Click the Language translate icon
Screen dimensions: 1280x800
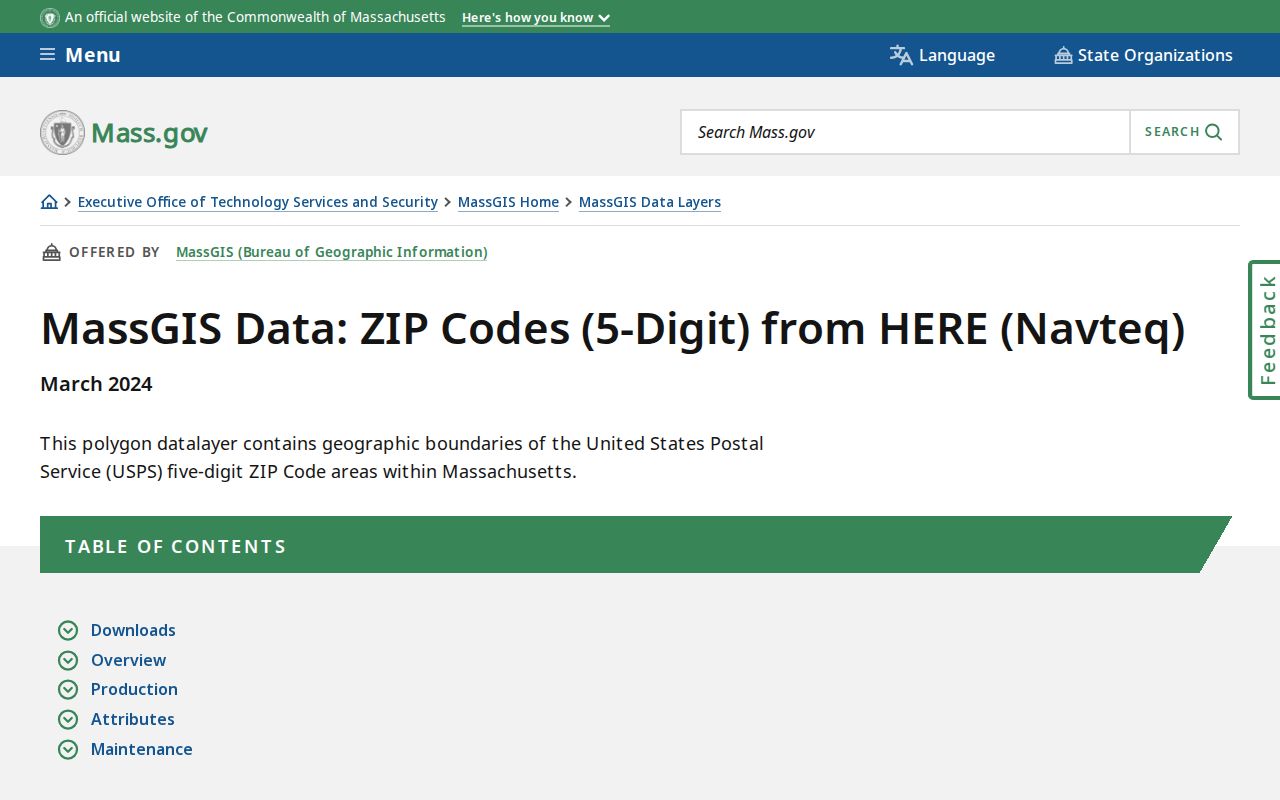[x=901, y=55]
